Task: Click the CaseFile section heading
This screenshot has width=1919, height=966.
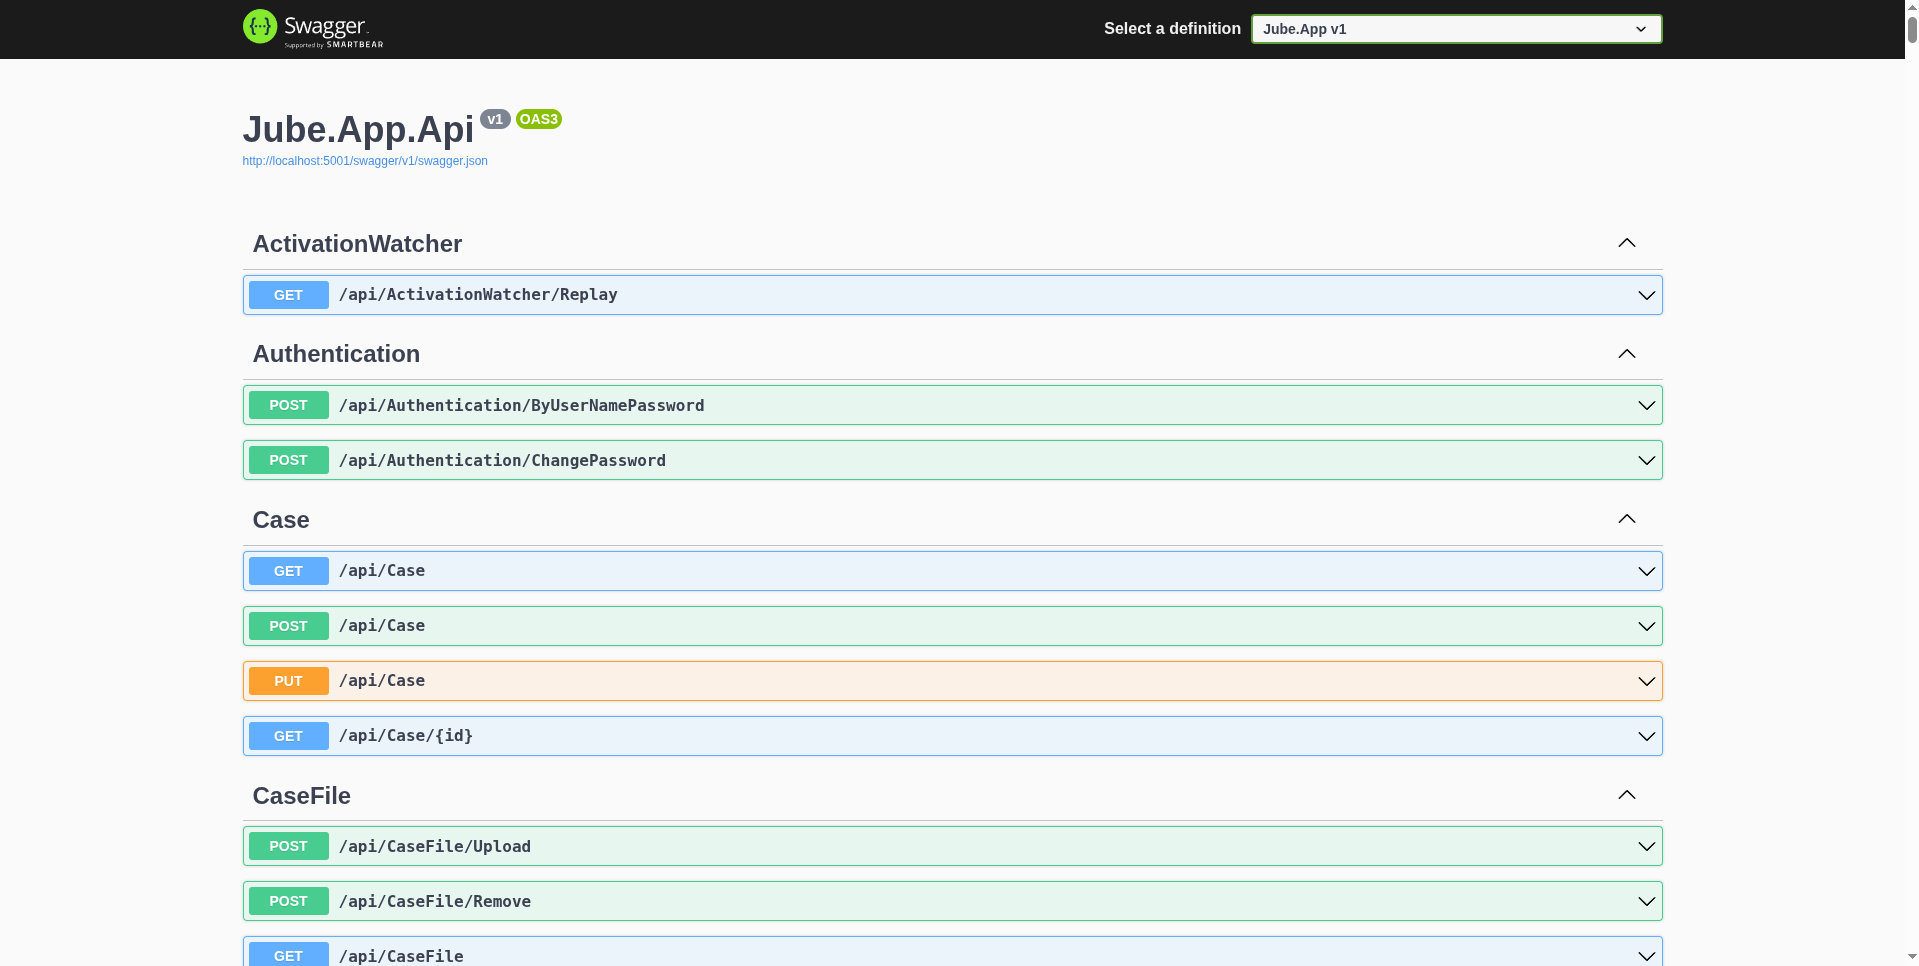Action: (301, 796)
